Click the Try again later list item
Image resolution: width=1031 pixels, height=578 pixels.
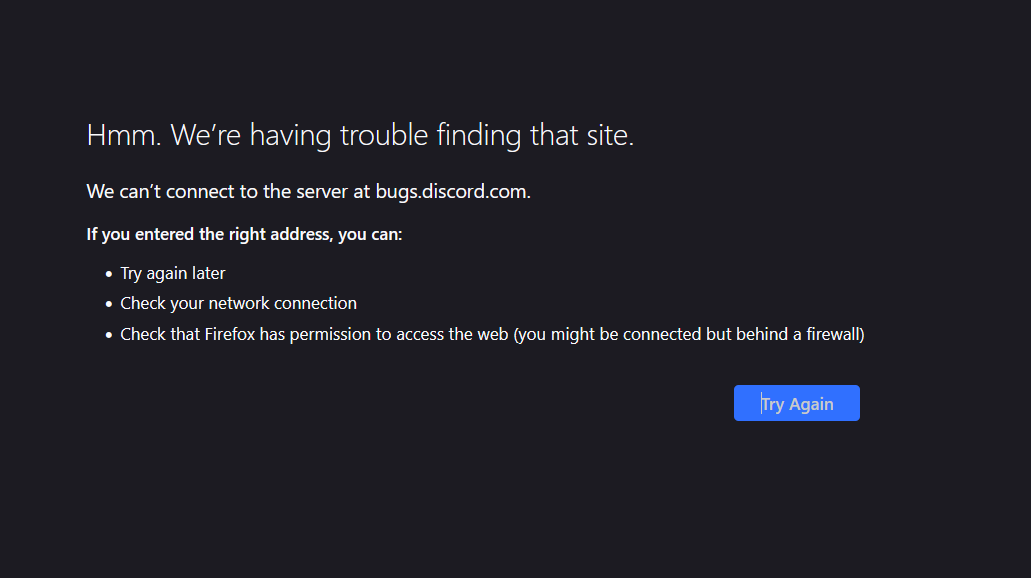[x=172, y=272]
